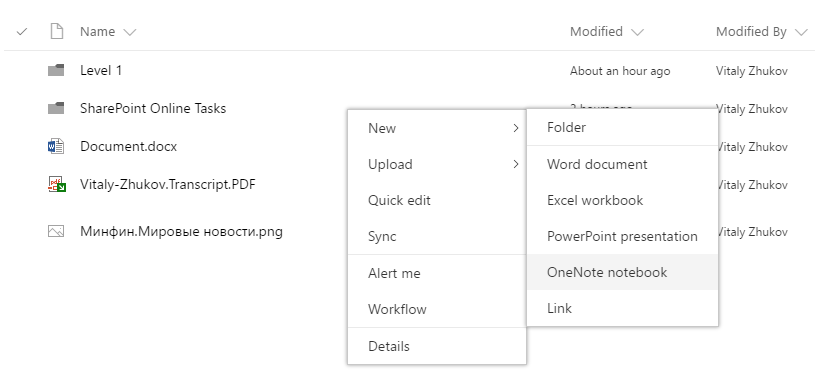Open the Modified column dropdown
The height and width of the screenshot is (370, 815).
637,32
